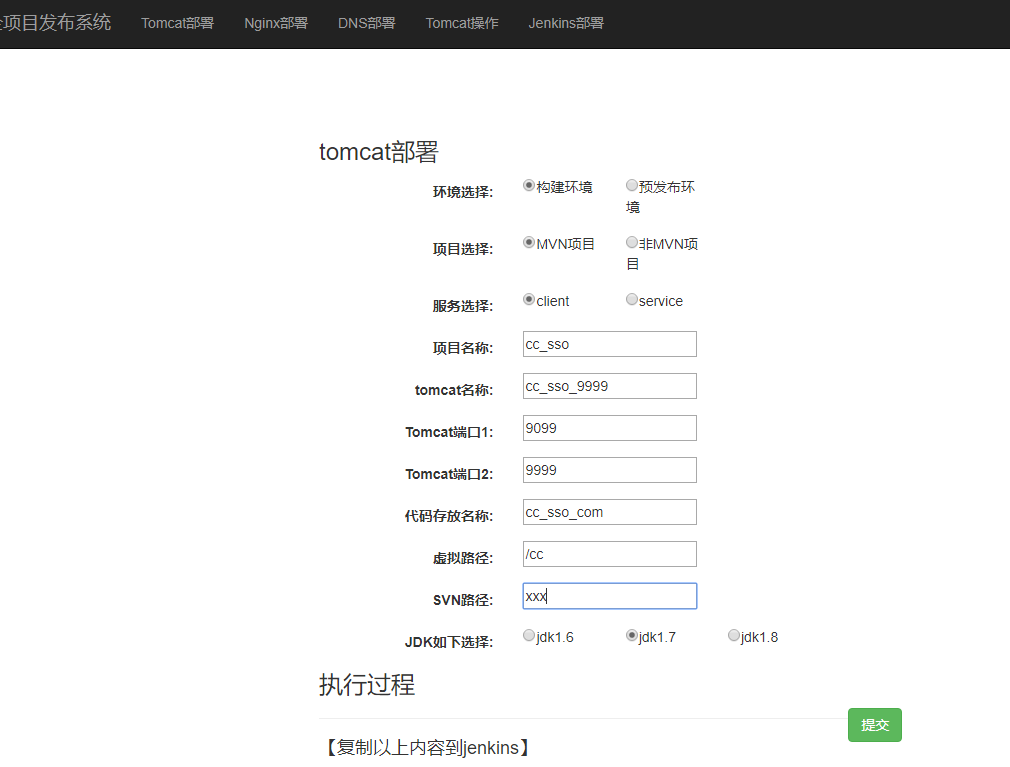Screen dimensions: 1010x767
Task: Focus the 虚拟路径 input with /cc
Action: 609,554
